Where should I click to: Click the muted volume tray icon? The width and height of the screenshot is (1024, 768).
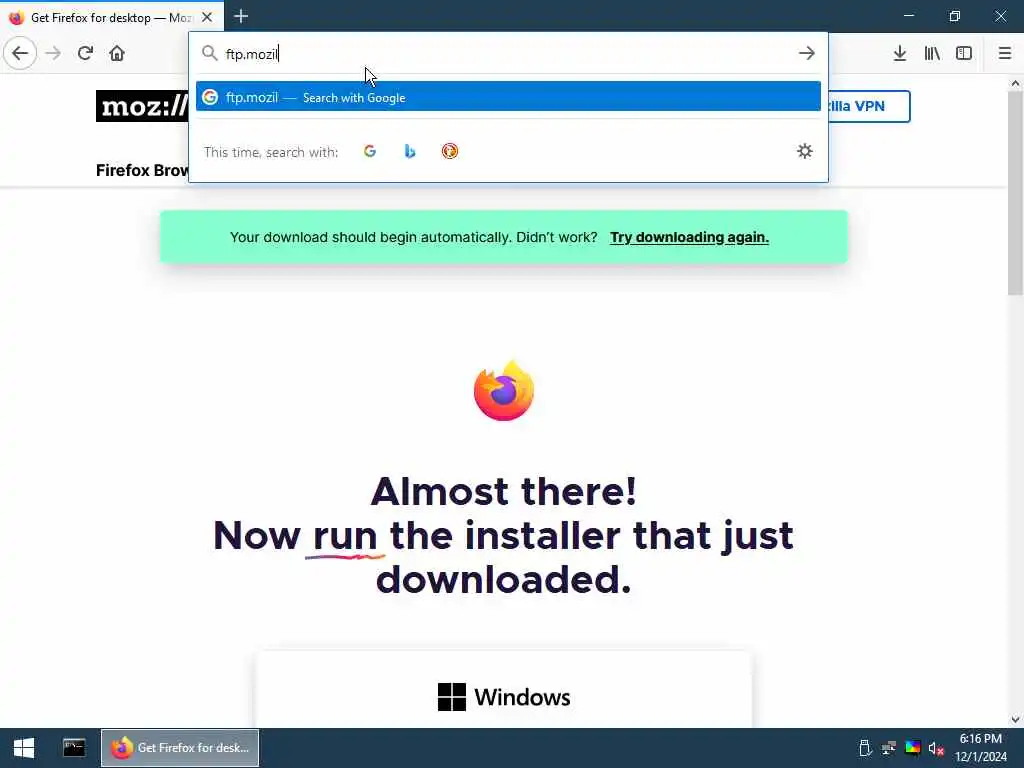936,748
